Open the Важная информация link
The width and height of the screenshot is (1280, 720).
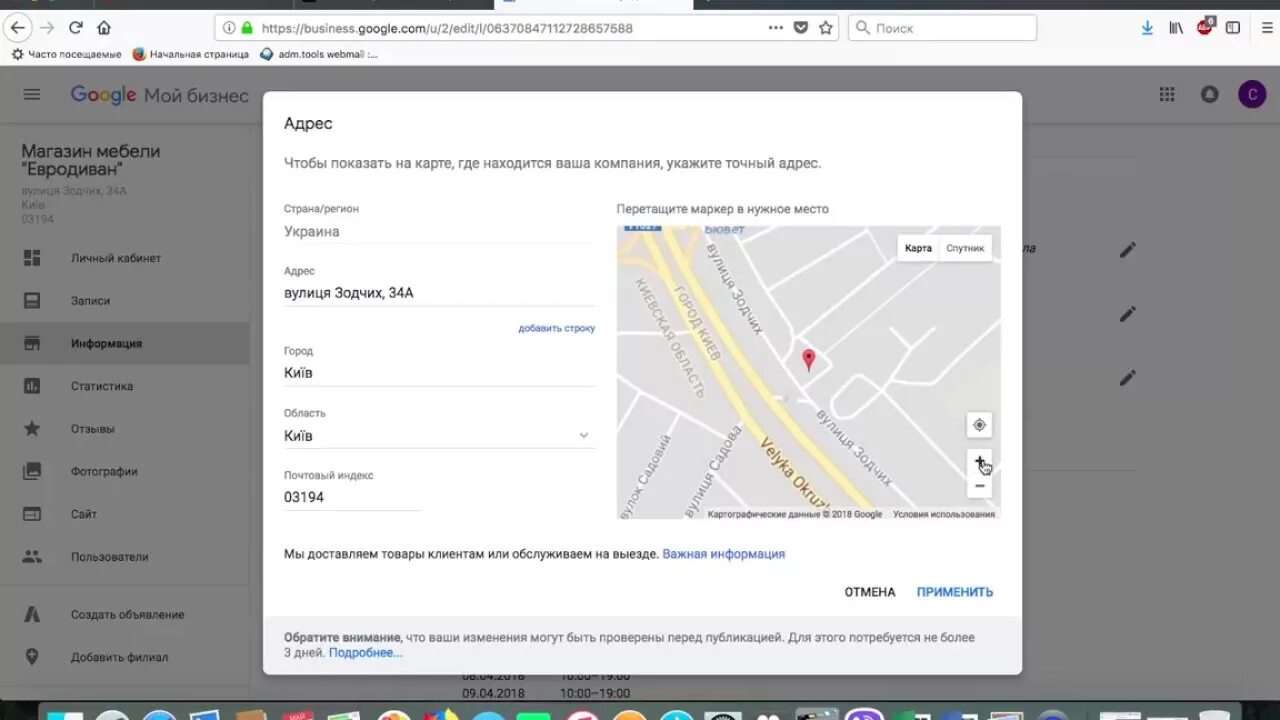click(x=723, y=554)
